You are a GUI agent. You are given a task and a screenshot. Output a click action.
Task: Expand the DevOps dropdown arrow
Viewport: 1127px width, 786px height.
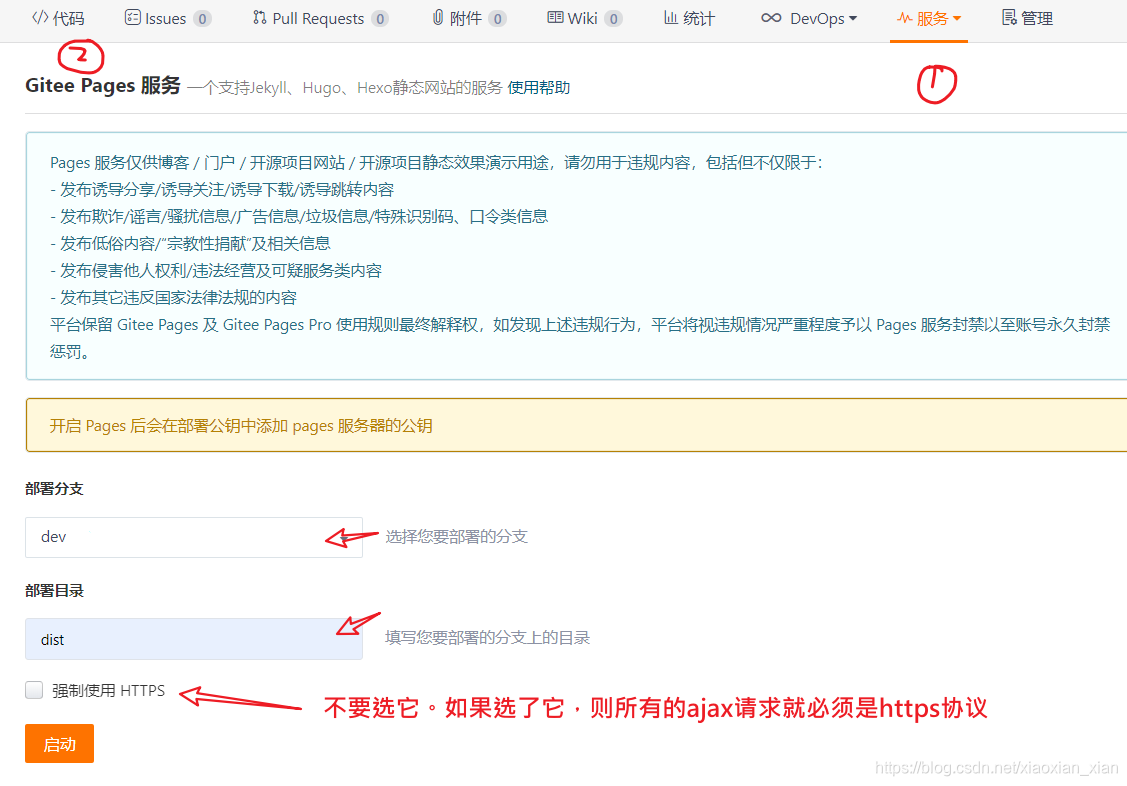coord(853,19)
